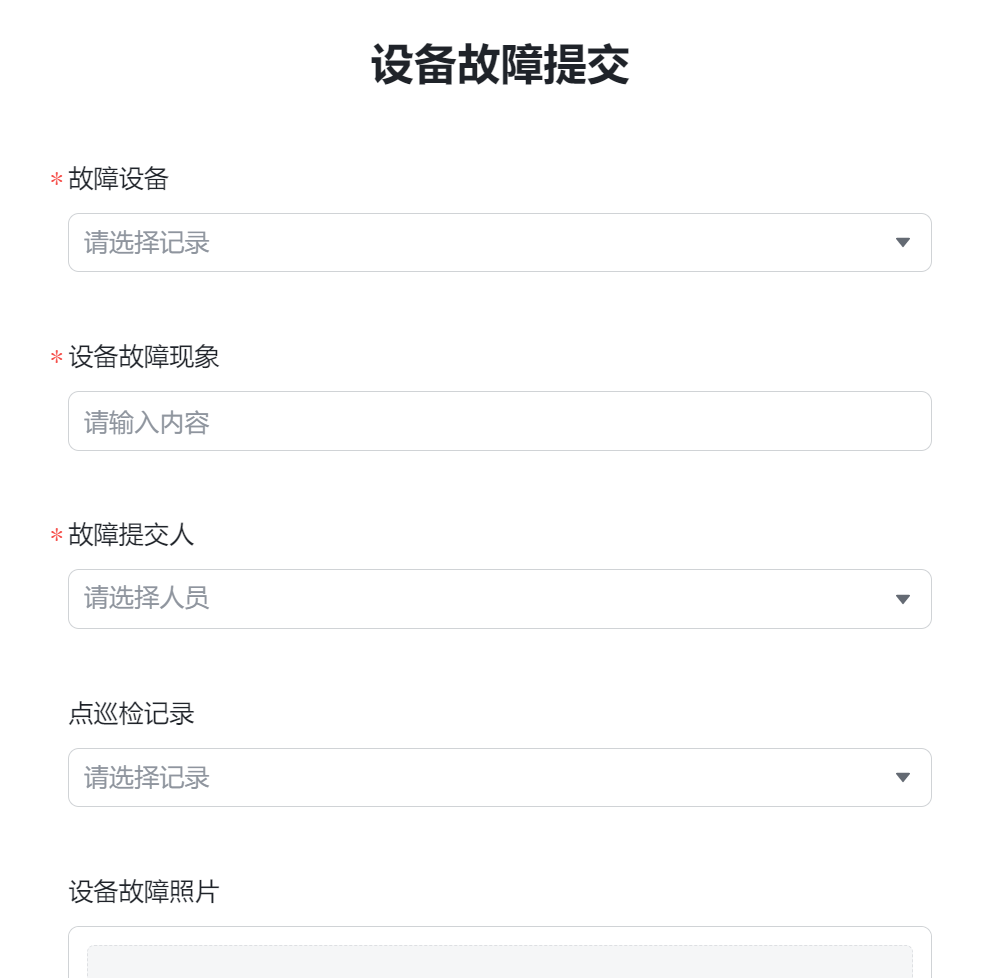Click the 设备故障照片 upload area

click(500, 961)
